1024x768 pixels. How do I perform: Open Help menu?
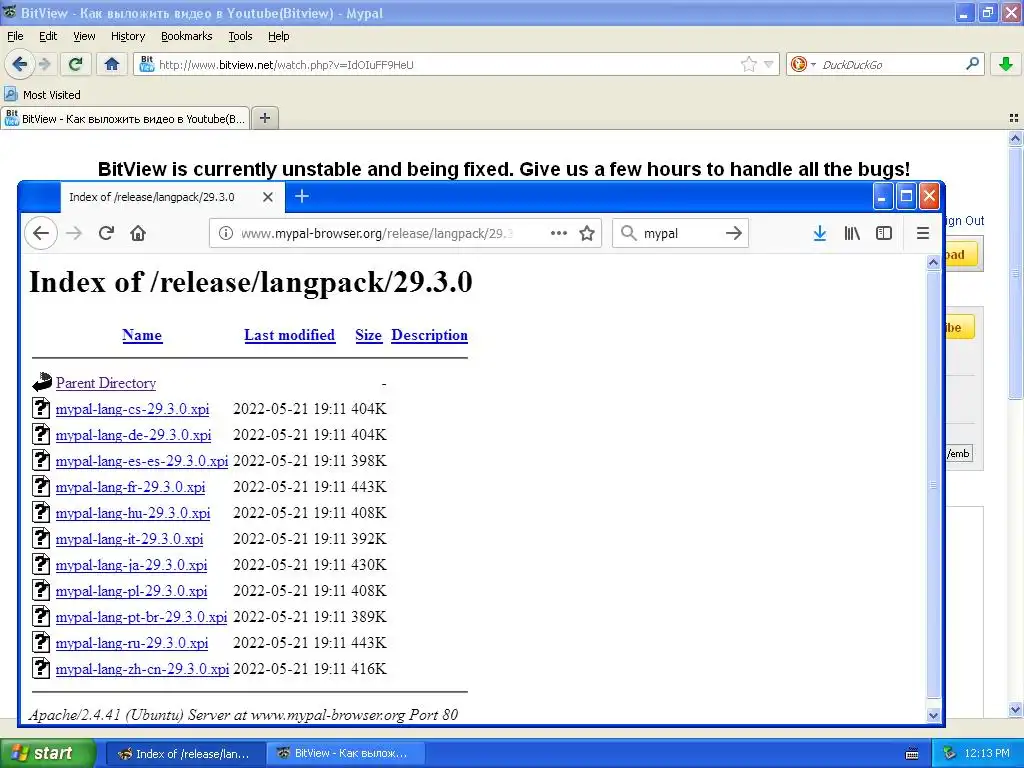(x=279, y=37)
